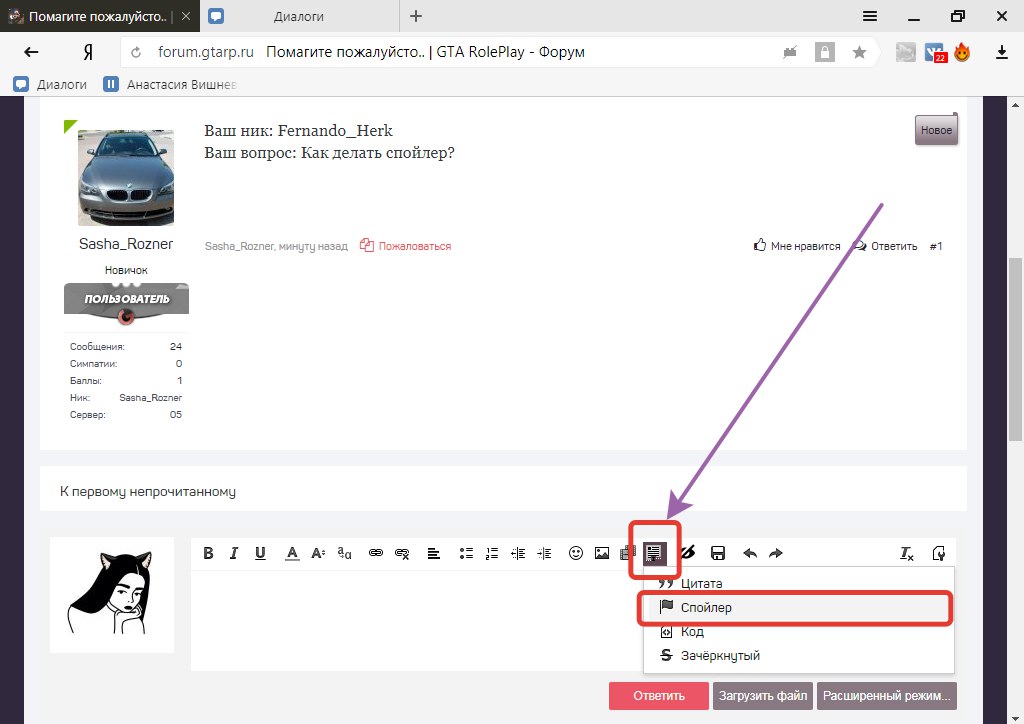Click the crossed-out eye toolbar icon
The width and height of the screenshot is (1024, 724).
coord(687,553)
